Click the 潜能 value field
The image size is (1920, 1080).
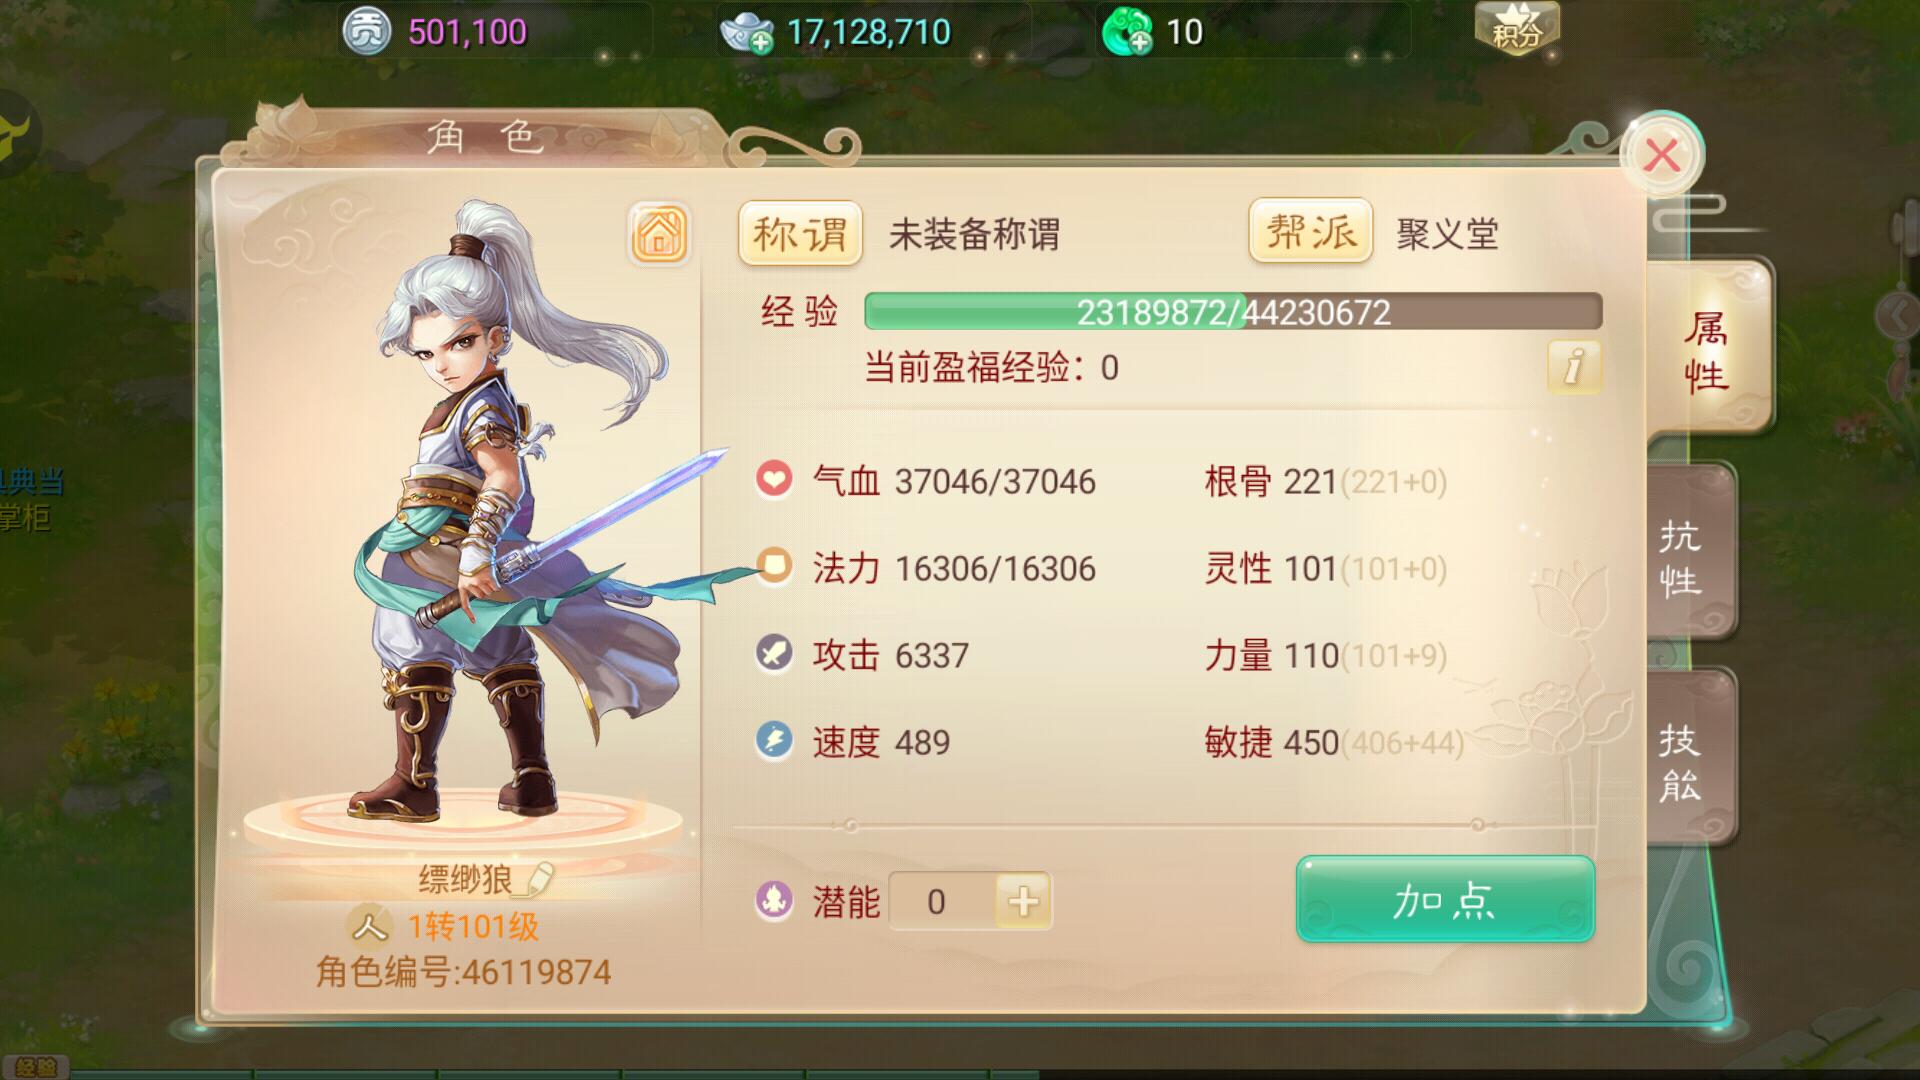click(942, 901)
